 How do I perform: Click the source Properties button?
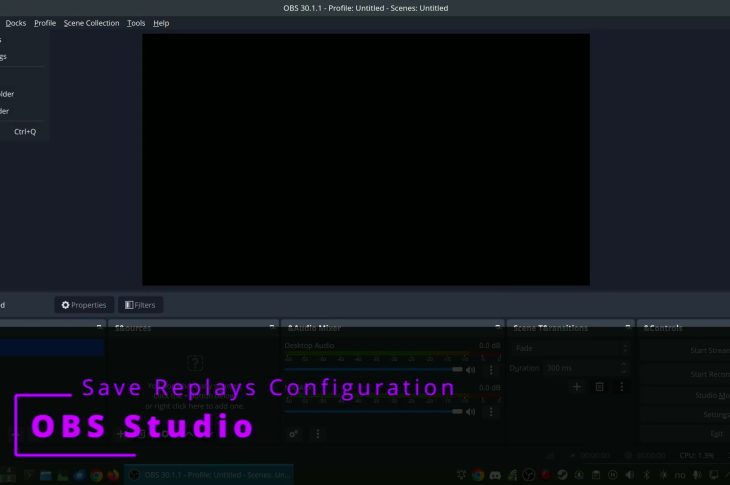coord(84,305)
